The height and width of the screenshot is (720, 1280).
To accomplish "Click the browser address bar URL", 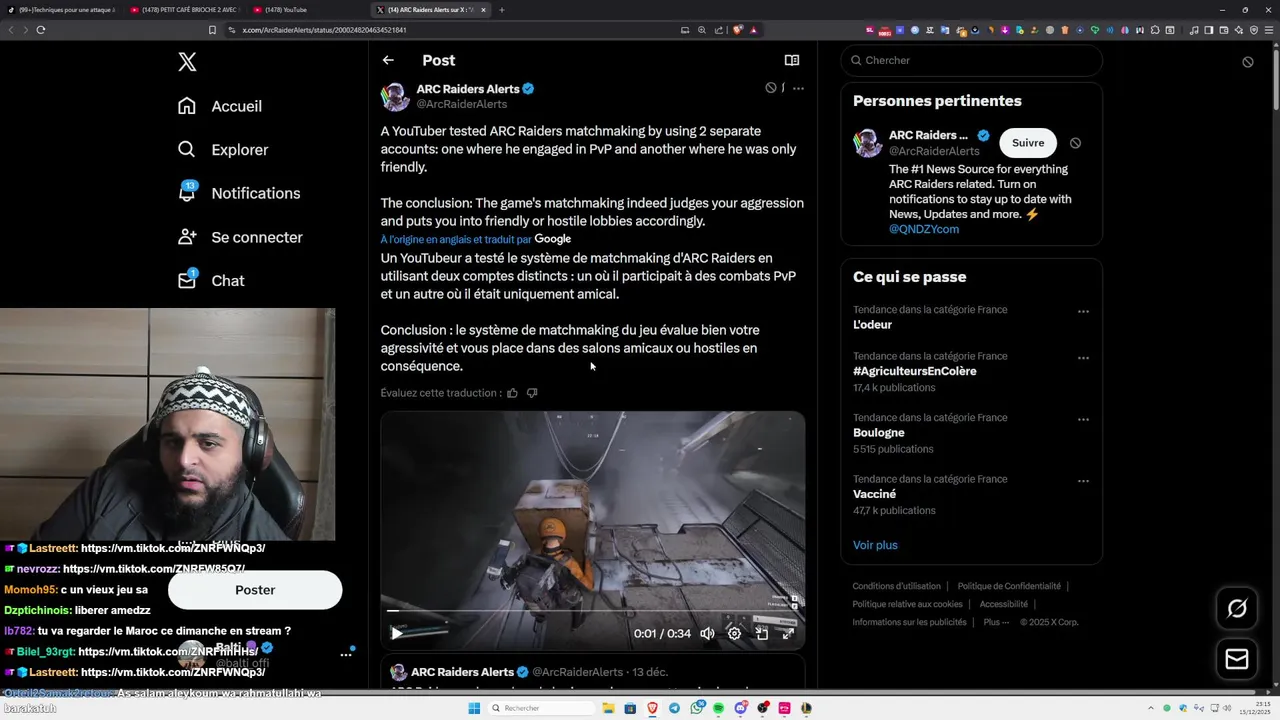I will tap(324, 30).
